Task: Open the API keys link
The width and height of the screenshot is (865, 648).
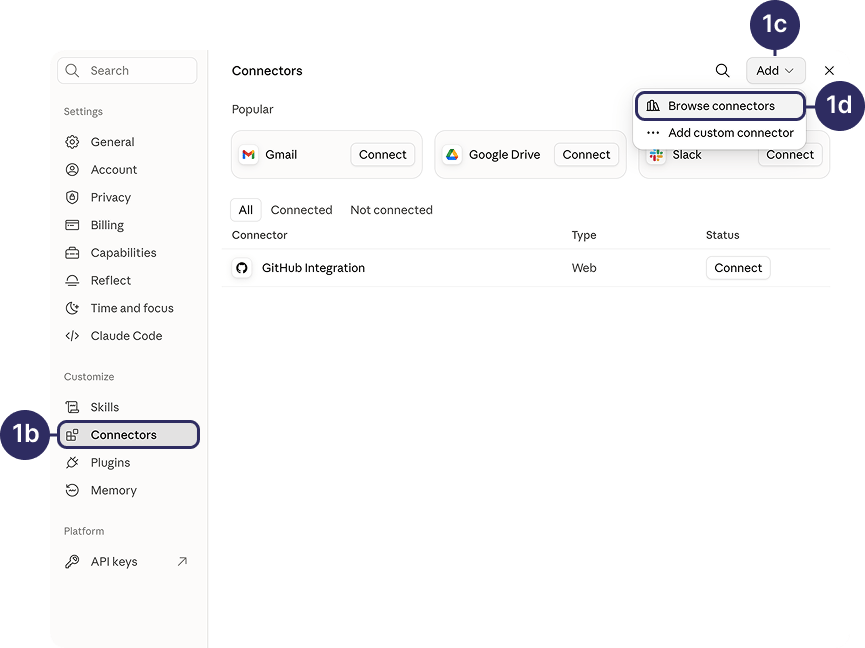Action: tap(127, 561)
